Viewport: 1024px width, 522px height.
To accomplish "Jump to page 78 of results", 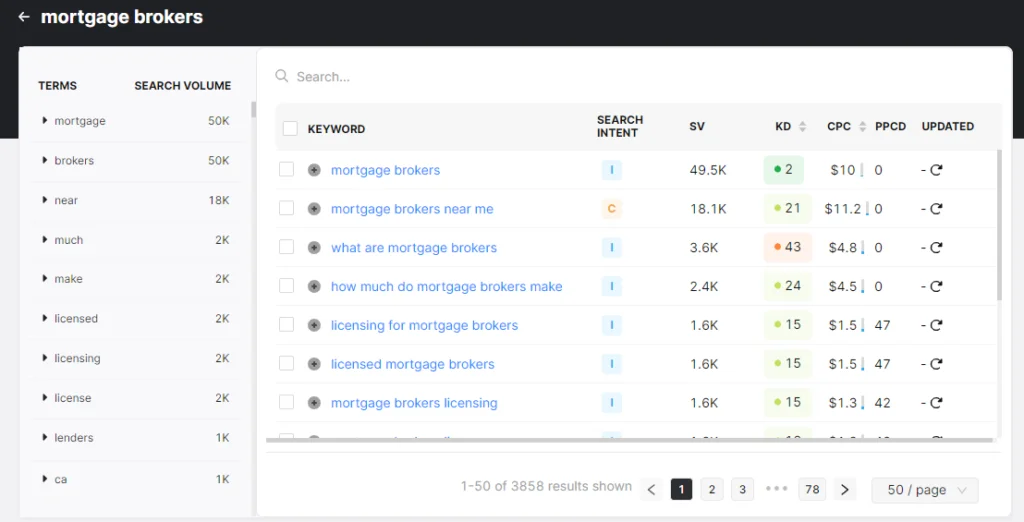I will point(812,489).
